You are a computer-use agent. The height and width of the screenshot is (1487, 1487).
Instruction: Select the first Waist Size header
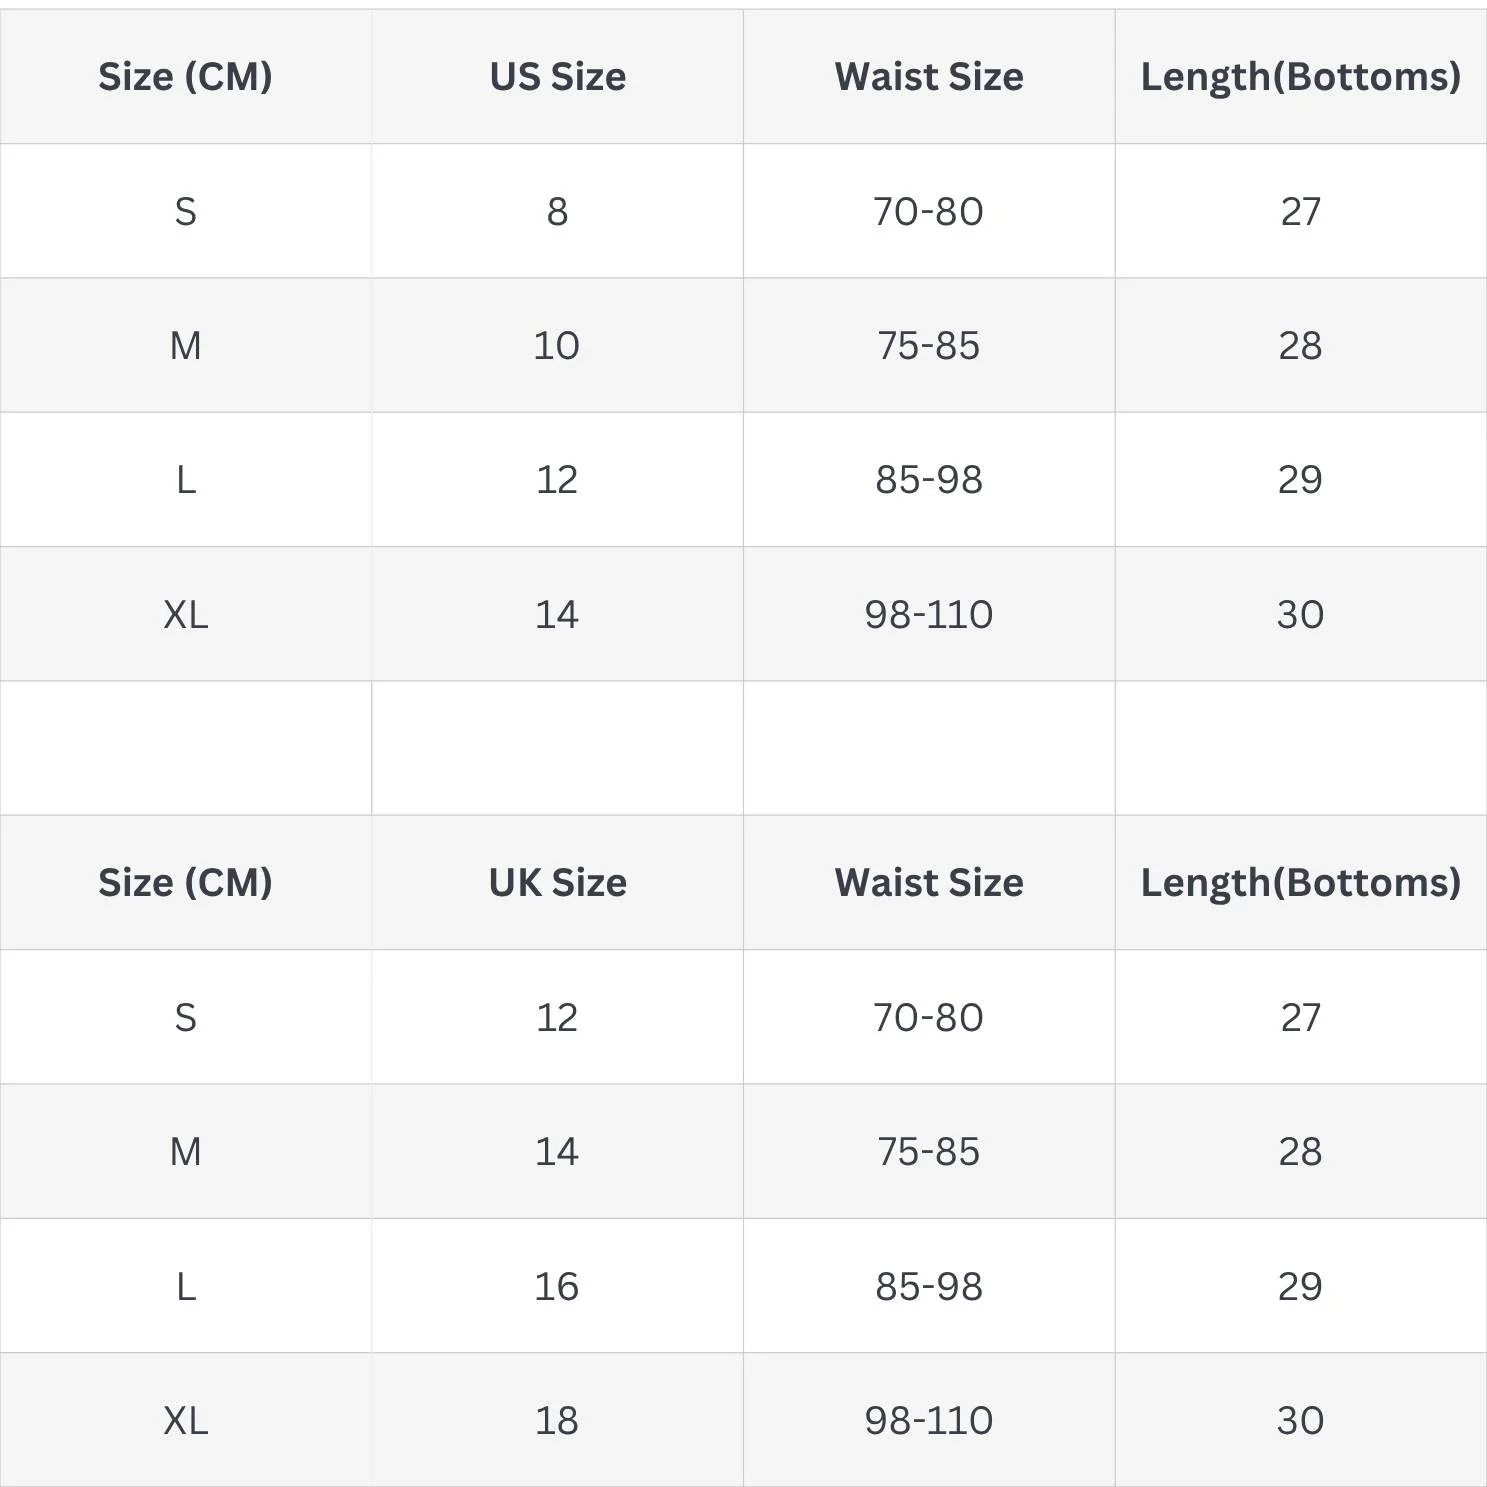coord(929,77)
